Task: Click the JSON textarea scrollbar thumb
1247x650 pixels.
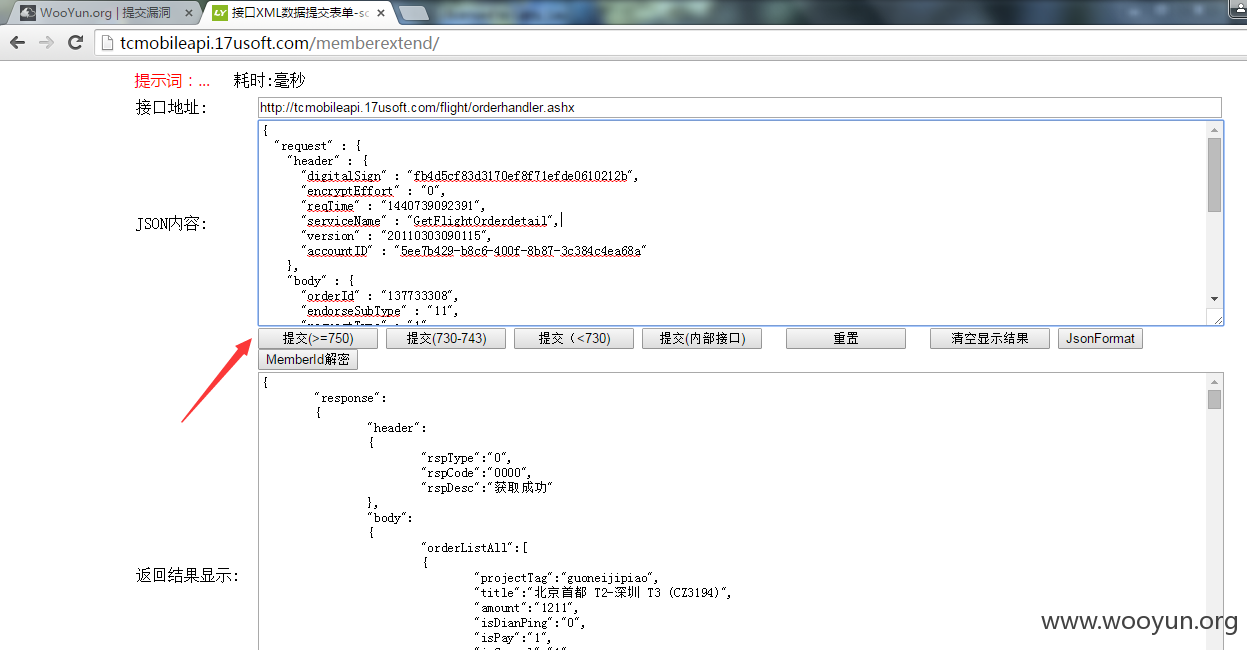Action: click(x=1214, y=175)
